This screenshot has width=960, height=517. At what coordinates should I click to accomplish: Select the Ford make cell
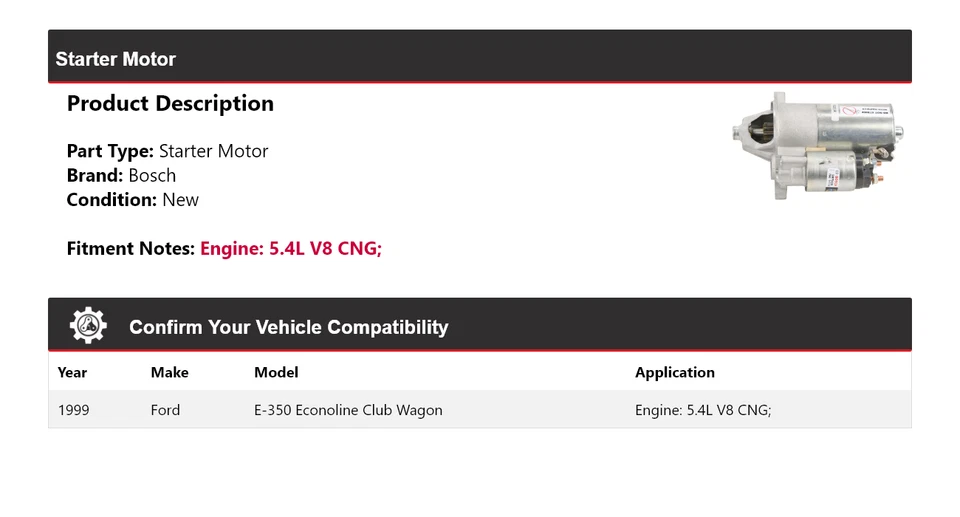tap(165, 410)
